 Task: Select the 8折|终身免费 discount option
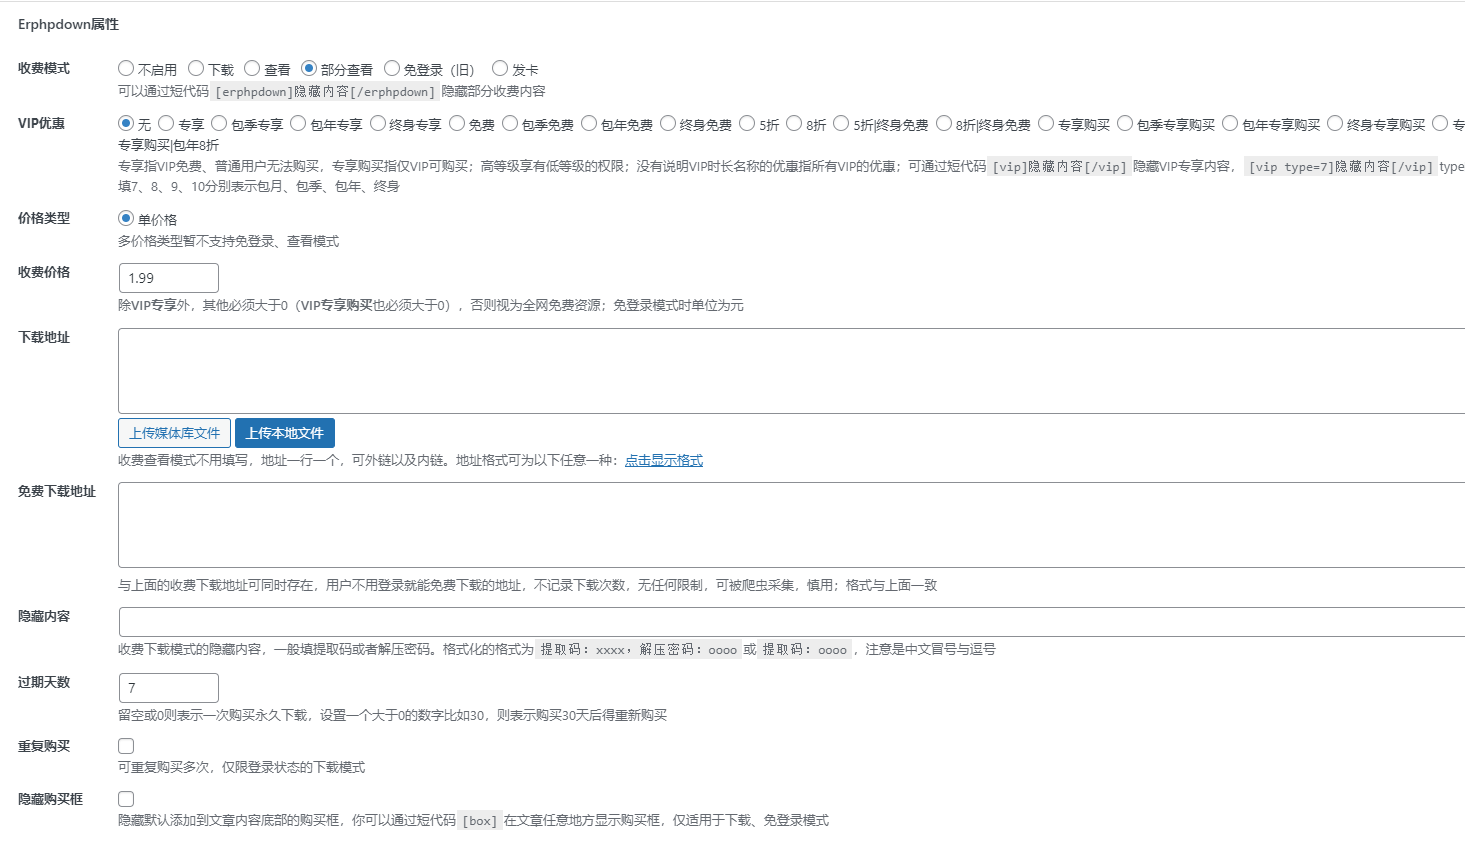[x=944, y=124]
